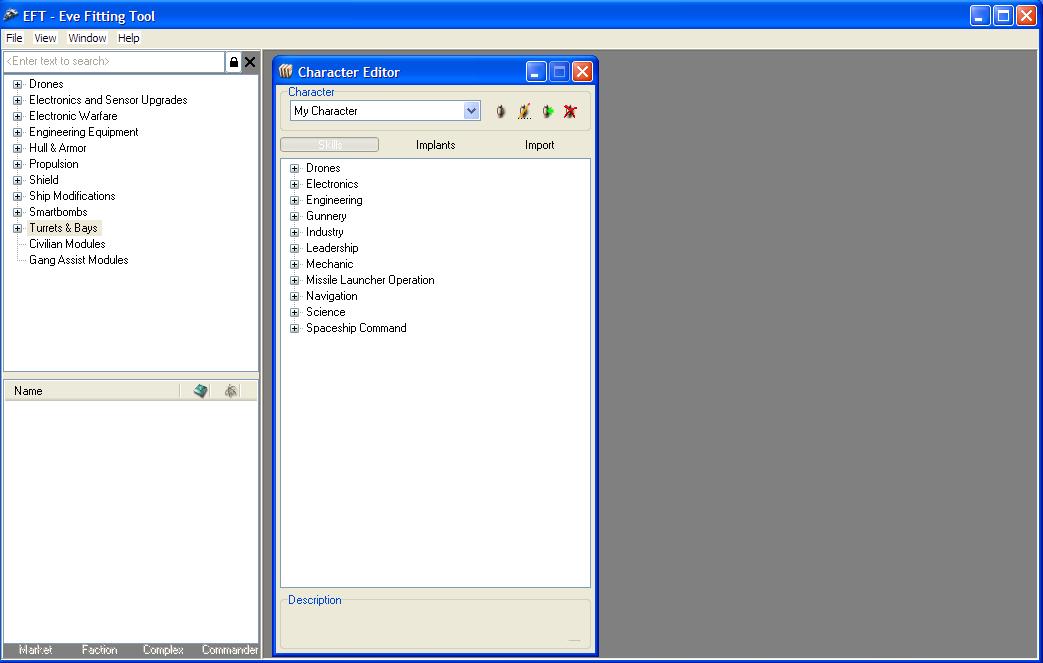Click the EFT application icon in title bar

coord(11,15)
